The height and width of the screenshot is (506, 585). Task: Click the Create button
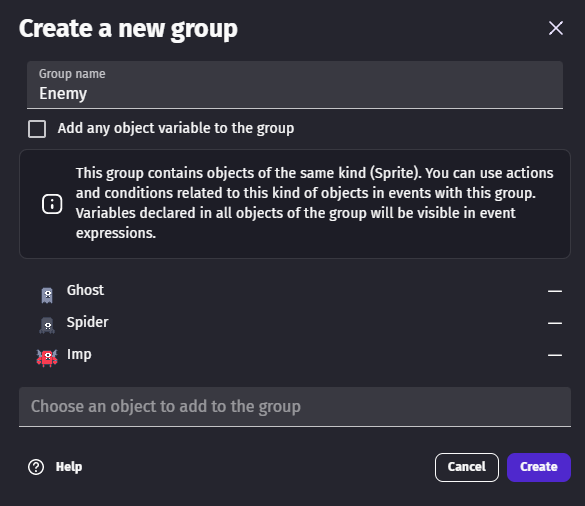point(539,467)
